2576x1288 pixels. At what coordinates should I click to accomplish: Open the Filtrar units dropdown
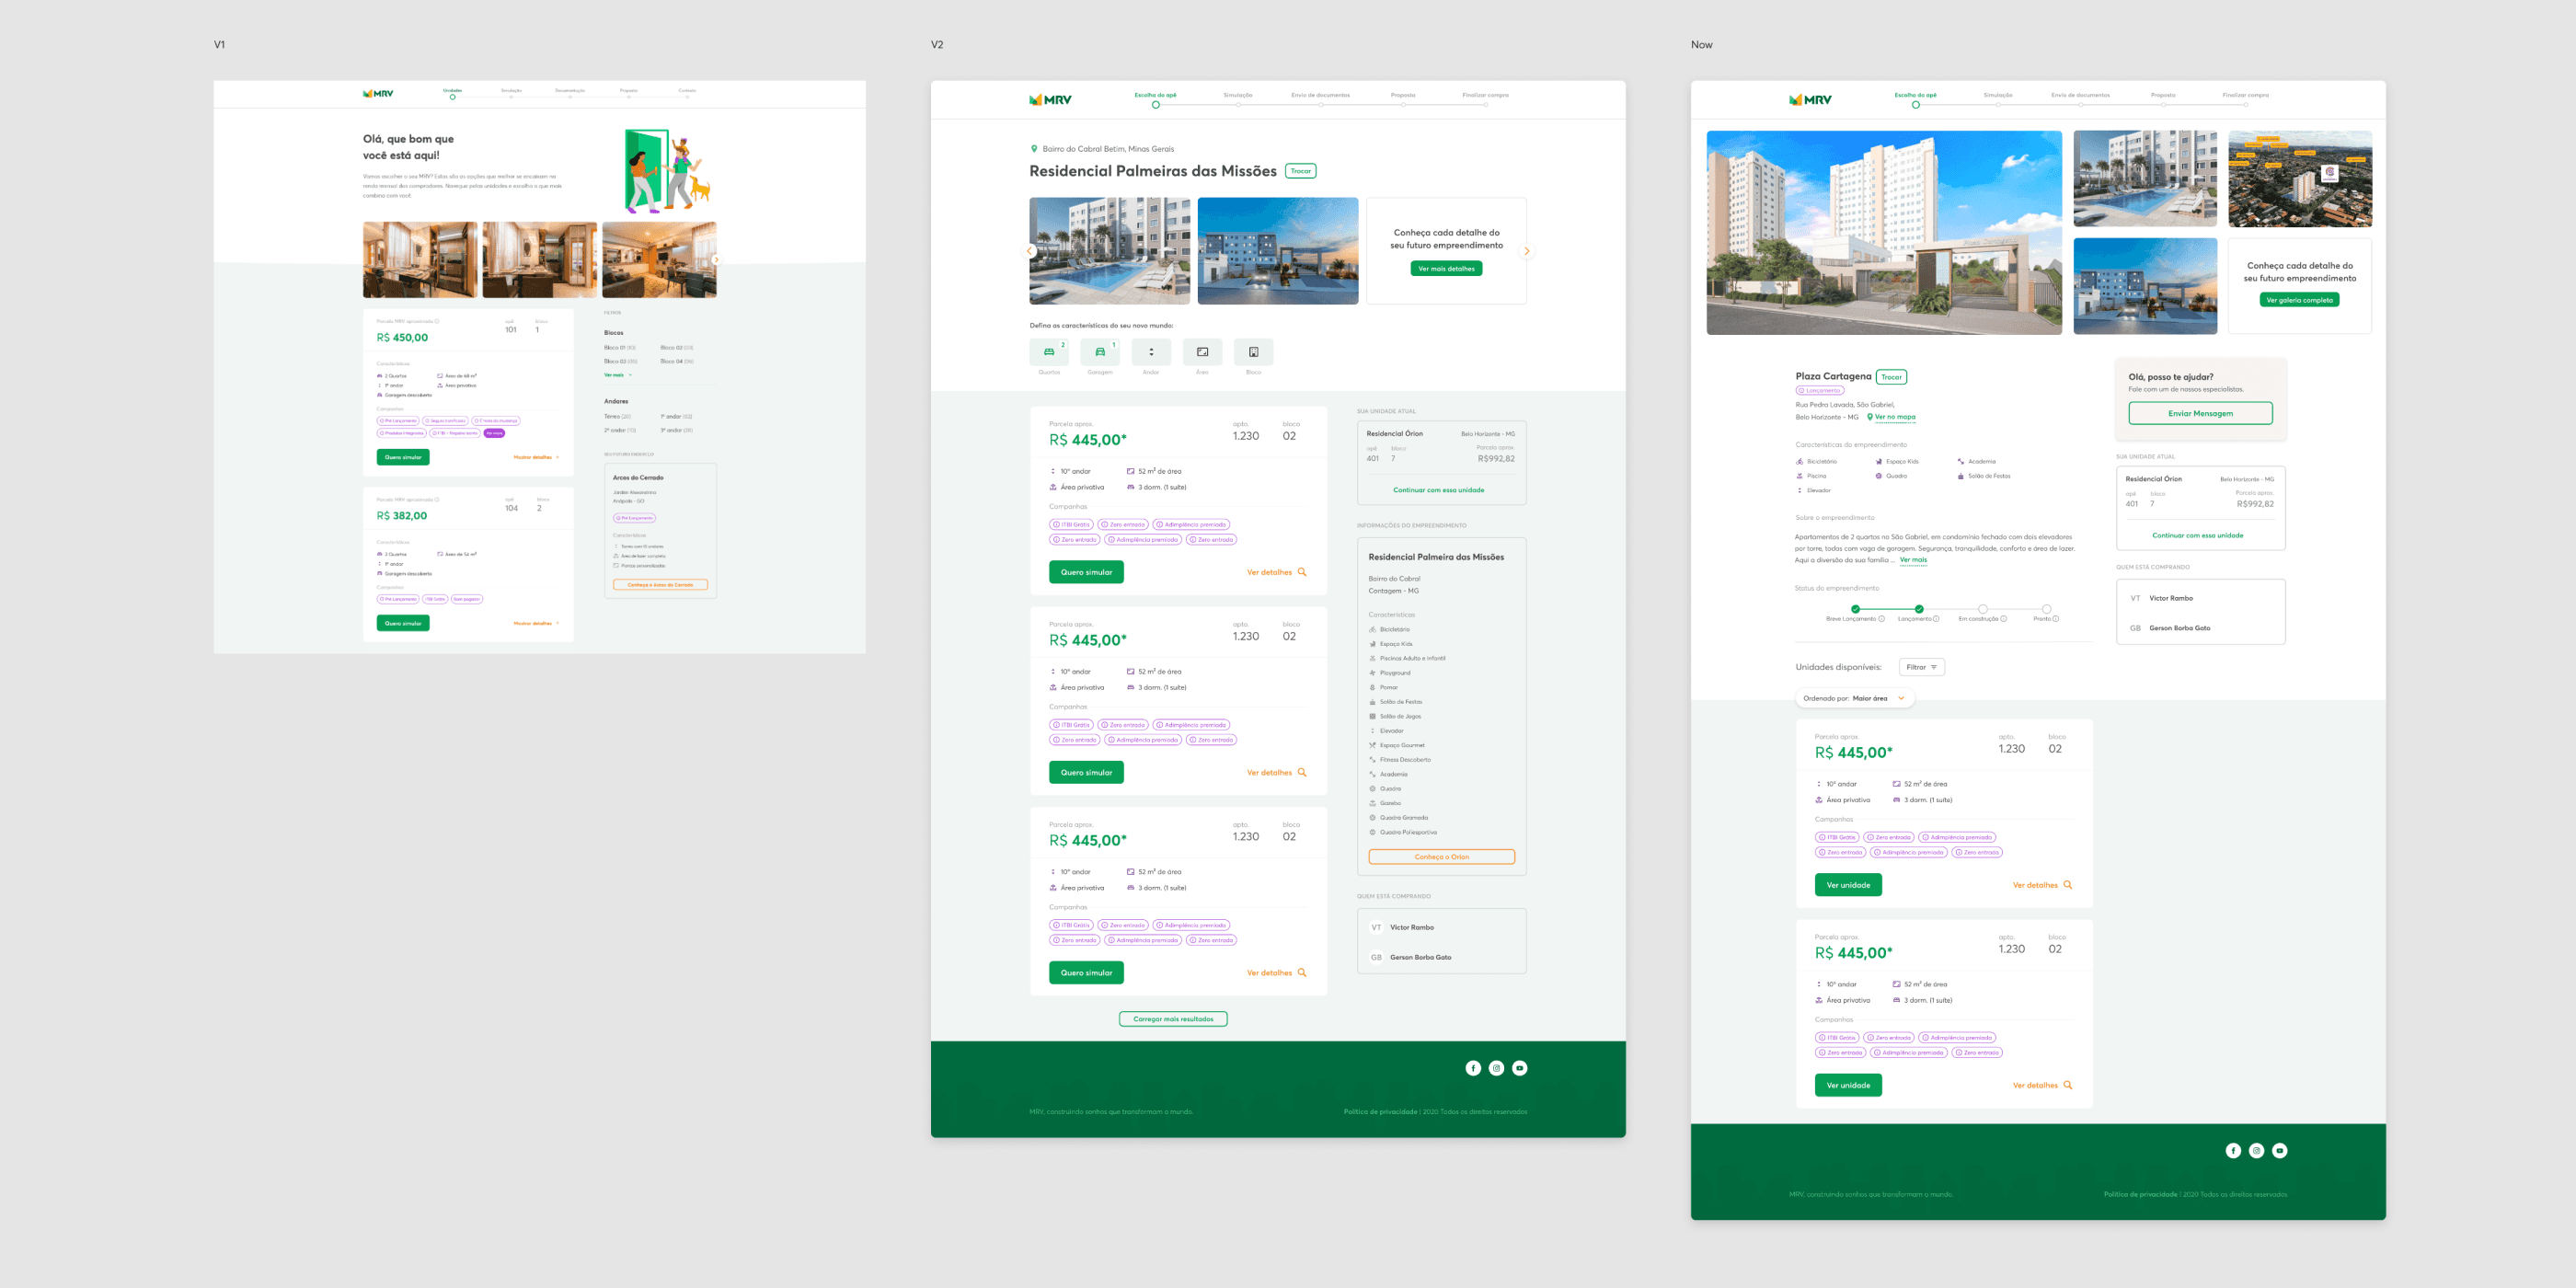tap(1921, 667)
